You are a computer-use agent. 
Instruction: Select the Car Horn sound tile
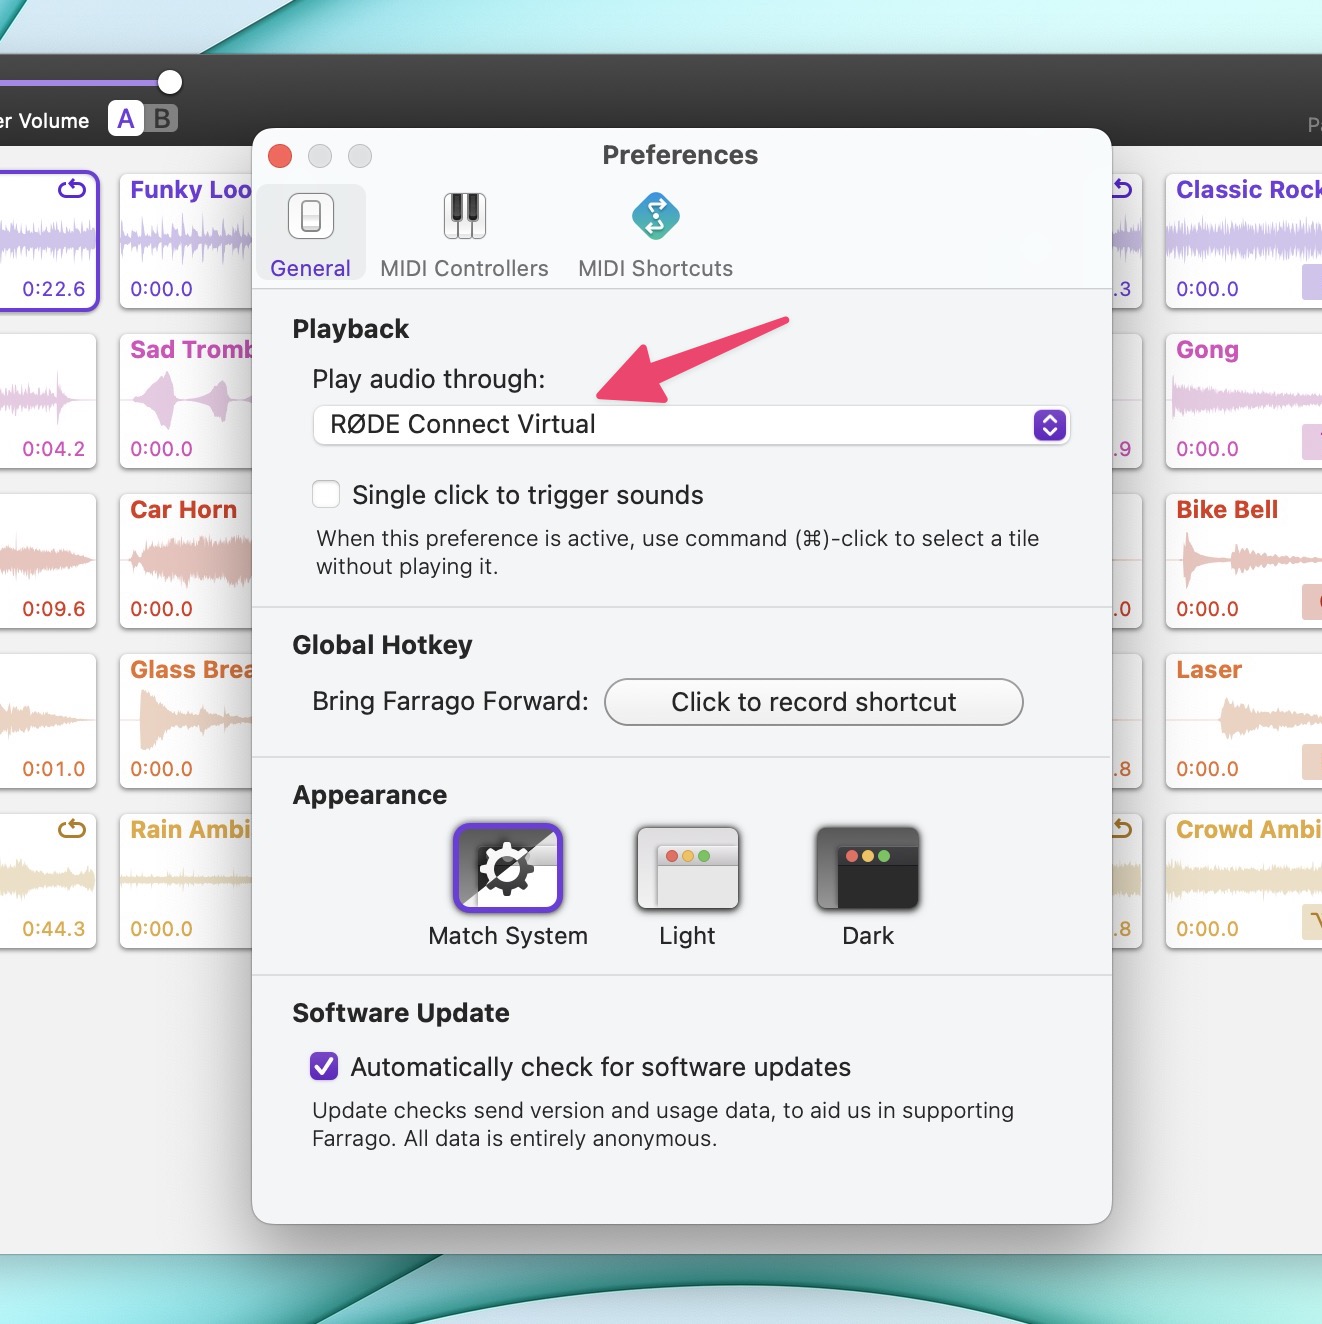click(186, 560)
